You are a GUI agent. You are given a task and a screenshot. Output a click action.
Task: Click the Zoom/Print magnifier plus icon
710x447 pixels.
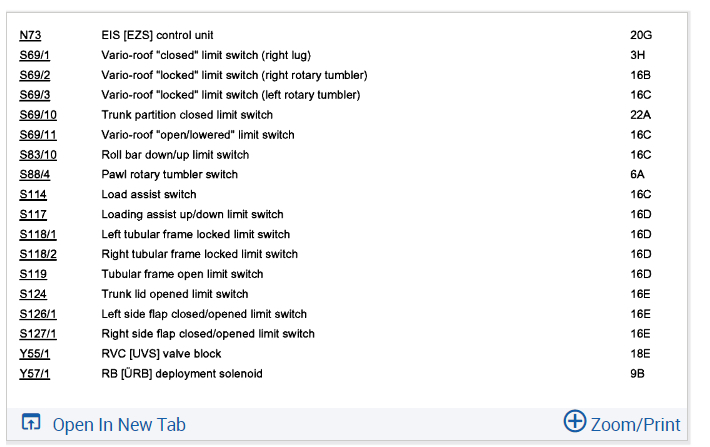coord(574,421)
